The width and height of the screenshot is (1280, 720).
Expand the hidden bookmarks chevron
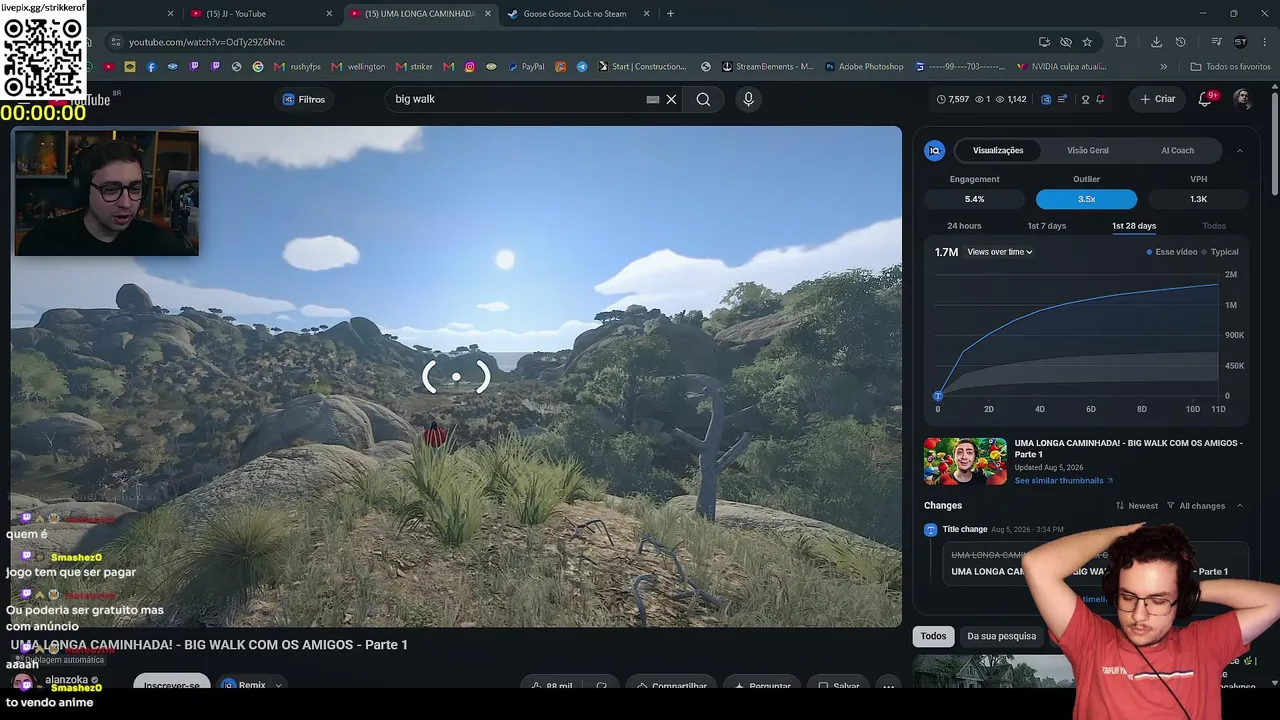(1163, 67)
